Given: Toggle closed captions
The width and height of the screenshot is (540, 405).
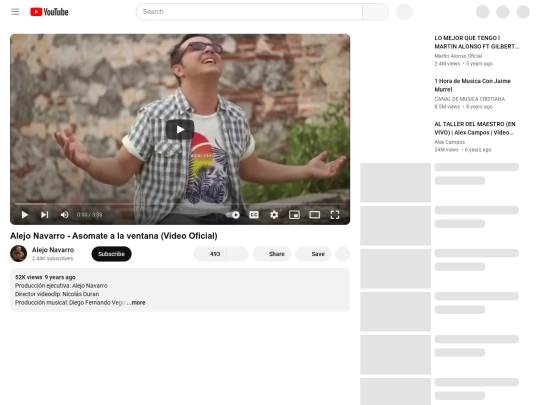Looking at the screenshot, I should (x=254, y=215).
